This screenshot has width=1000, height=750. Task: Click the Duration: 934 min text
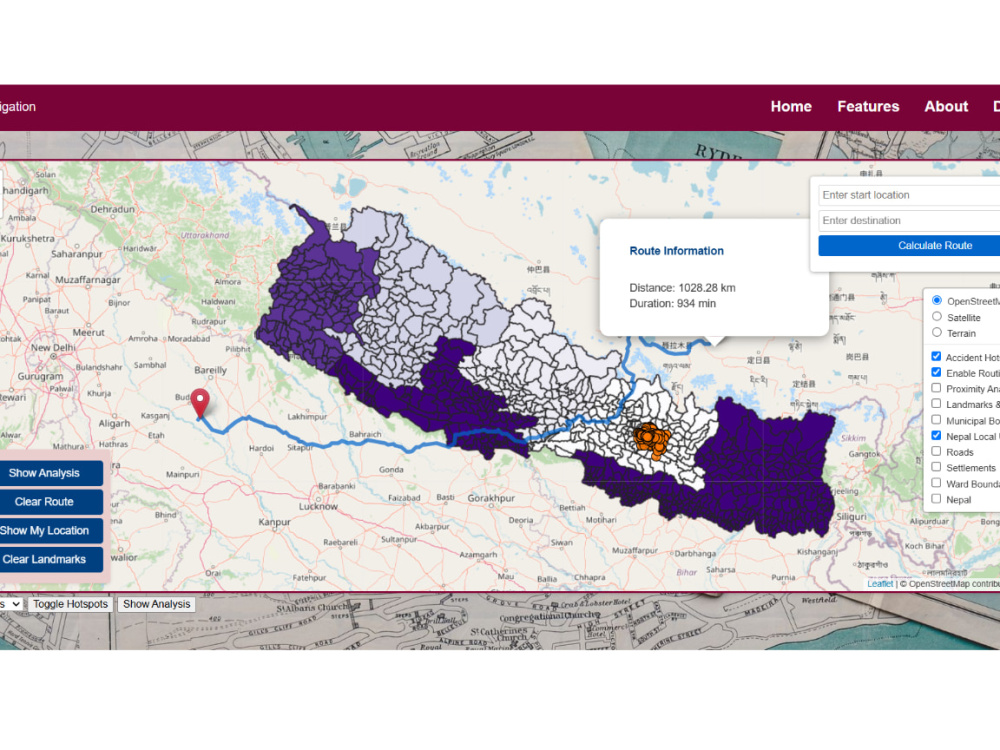pyautogui.click(x=672, y=304)
